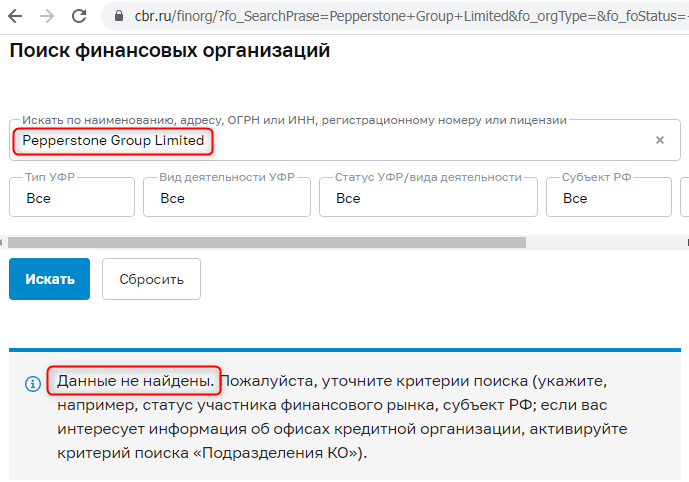Reset filters with Сбросить button
Viewport: 689px width, 482px height.
152,279
